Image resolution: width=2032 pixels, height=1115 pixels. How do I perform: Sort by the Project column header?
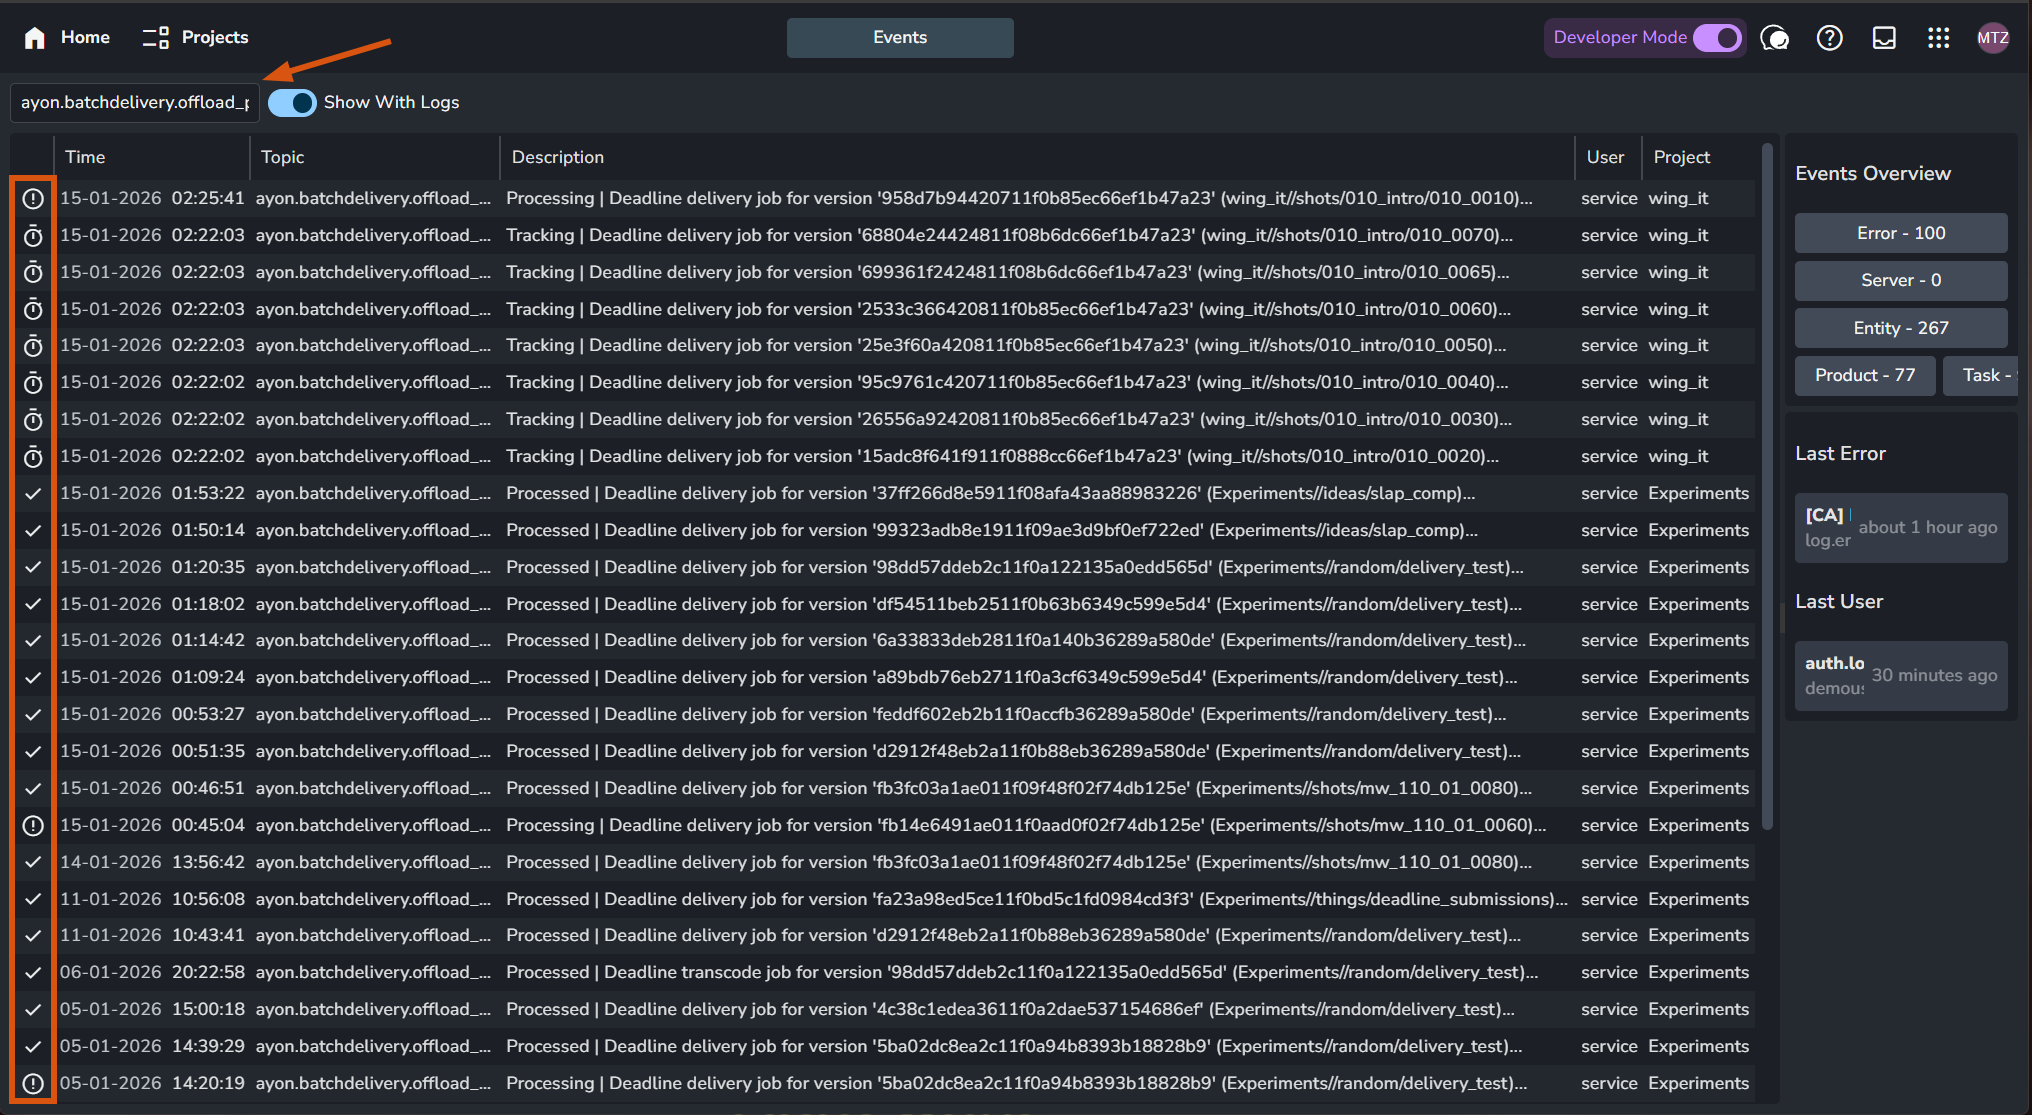1681,157
